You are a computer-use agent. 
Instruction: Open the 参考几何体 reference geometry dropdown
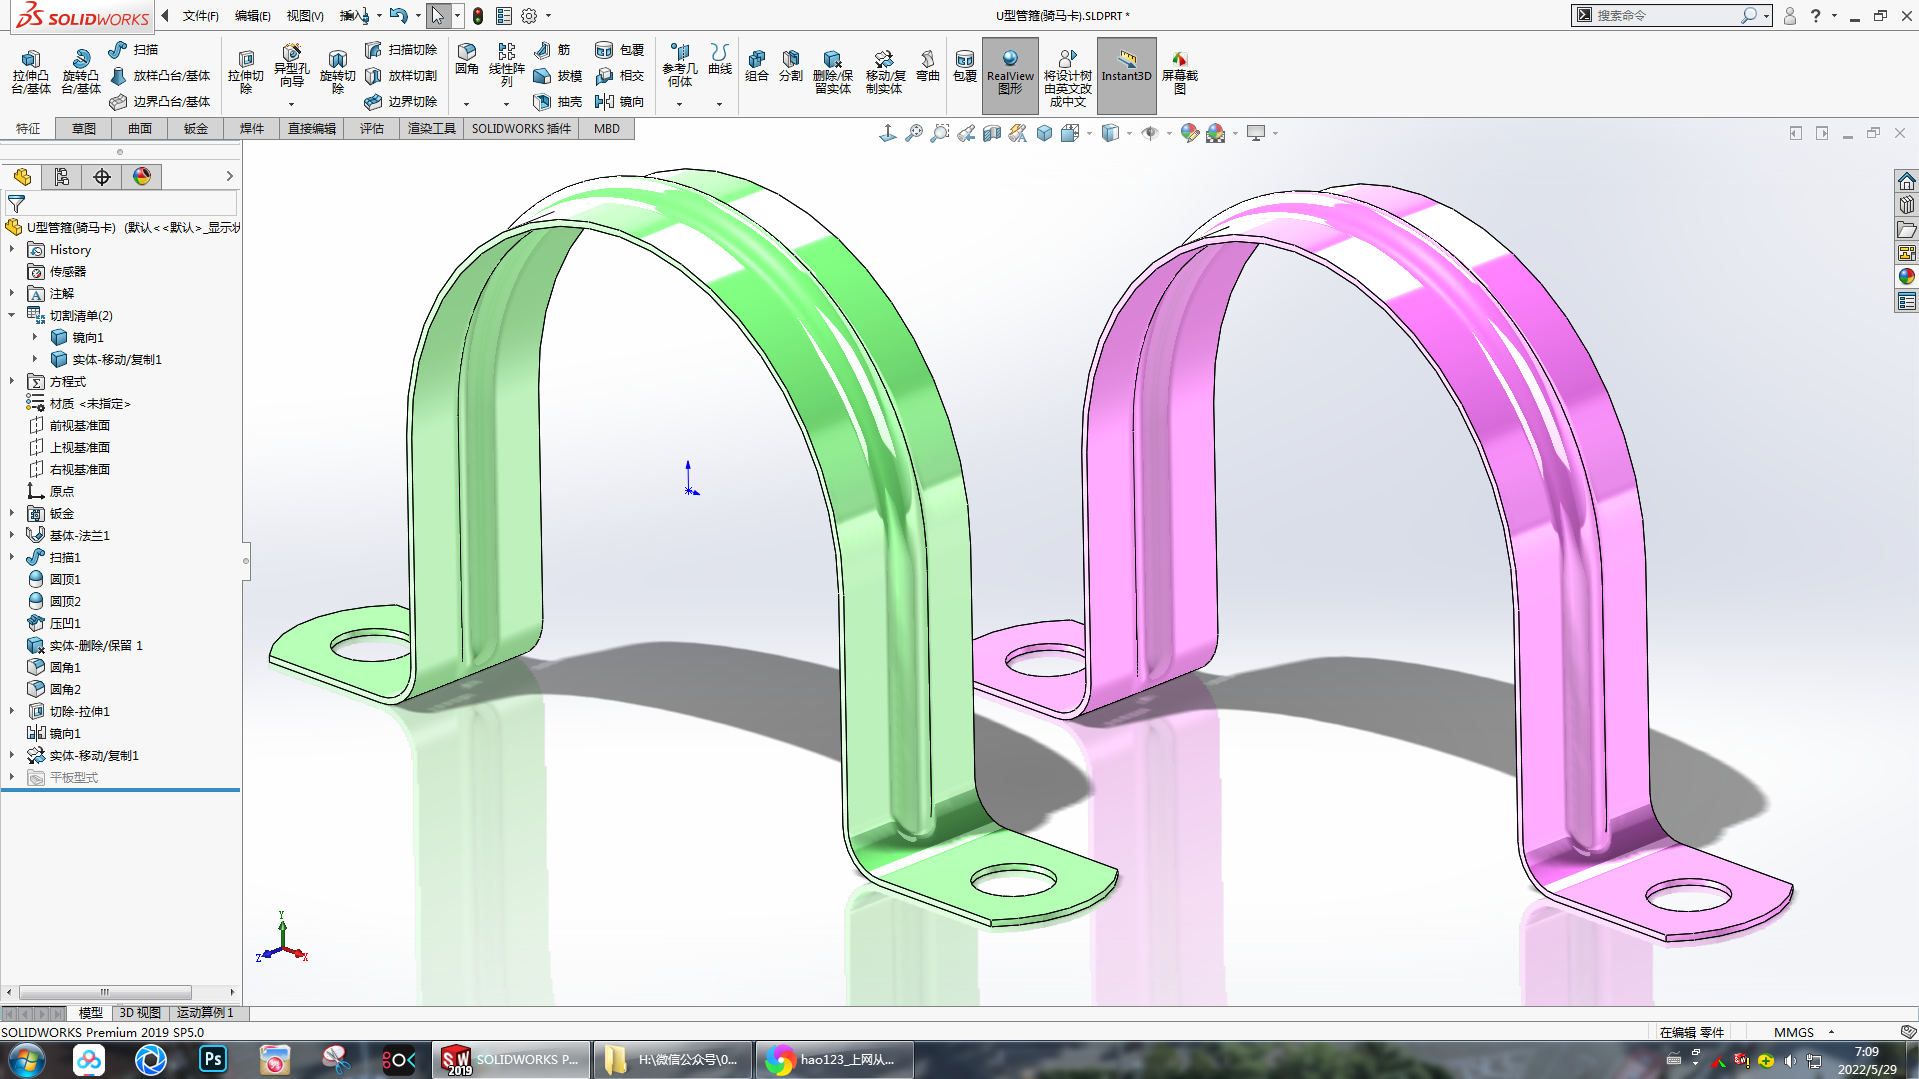[x=680, y=104]
